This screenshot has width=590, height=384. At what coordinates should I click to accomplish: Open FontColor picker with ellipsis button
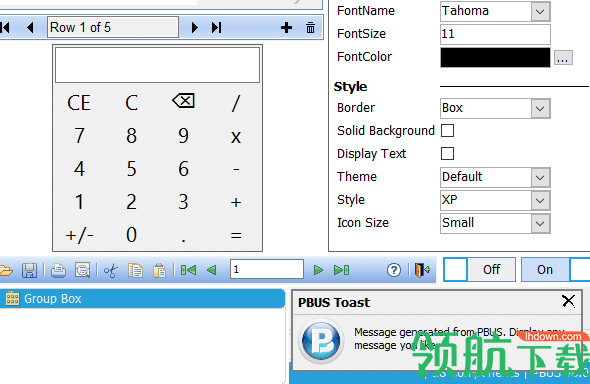(563, 58)
